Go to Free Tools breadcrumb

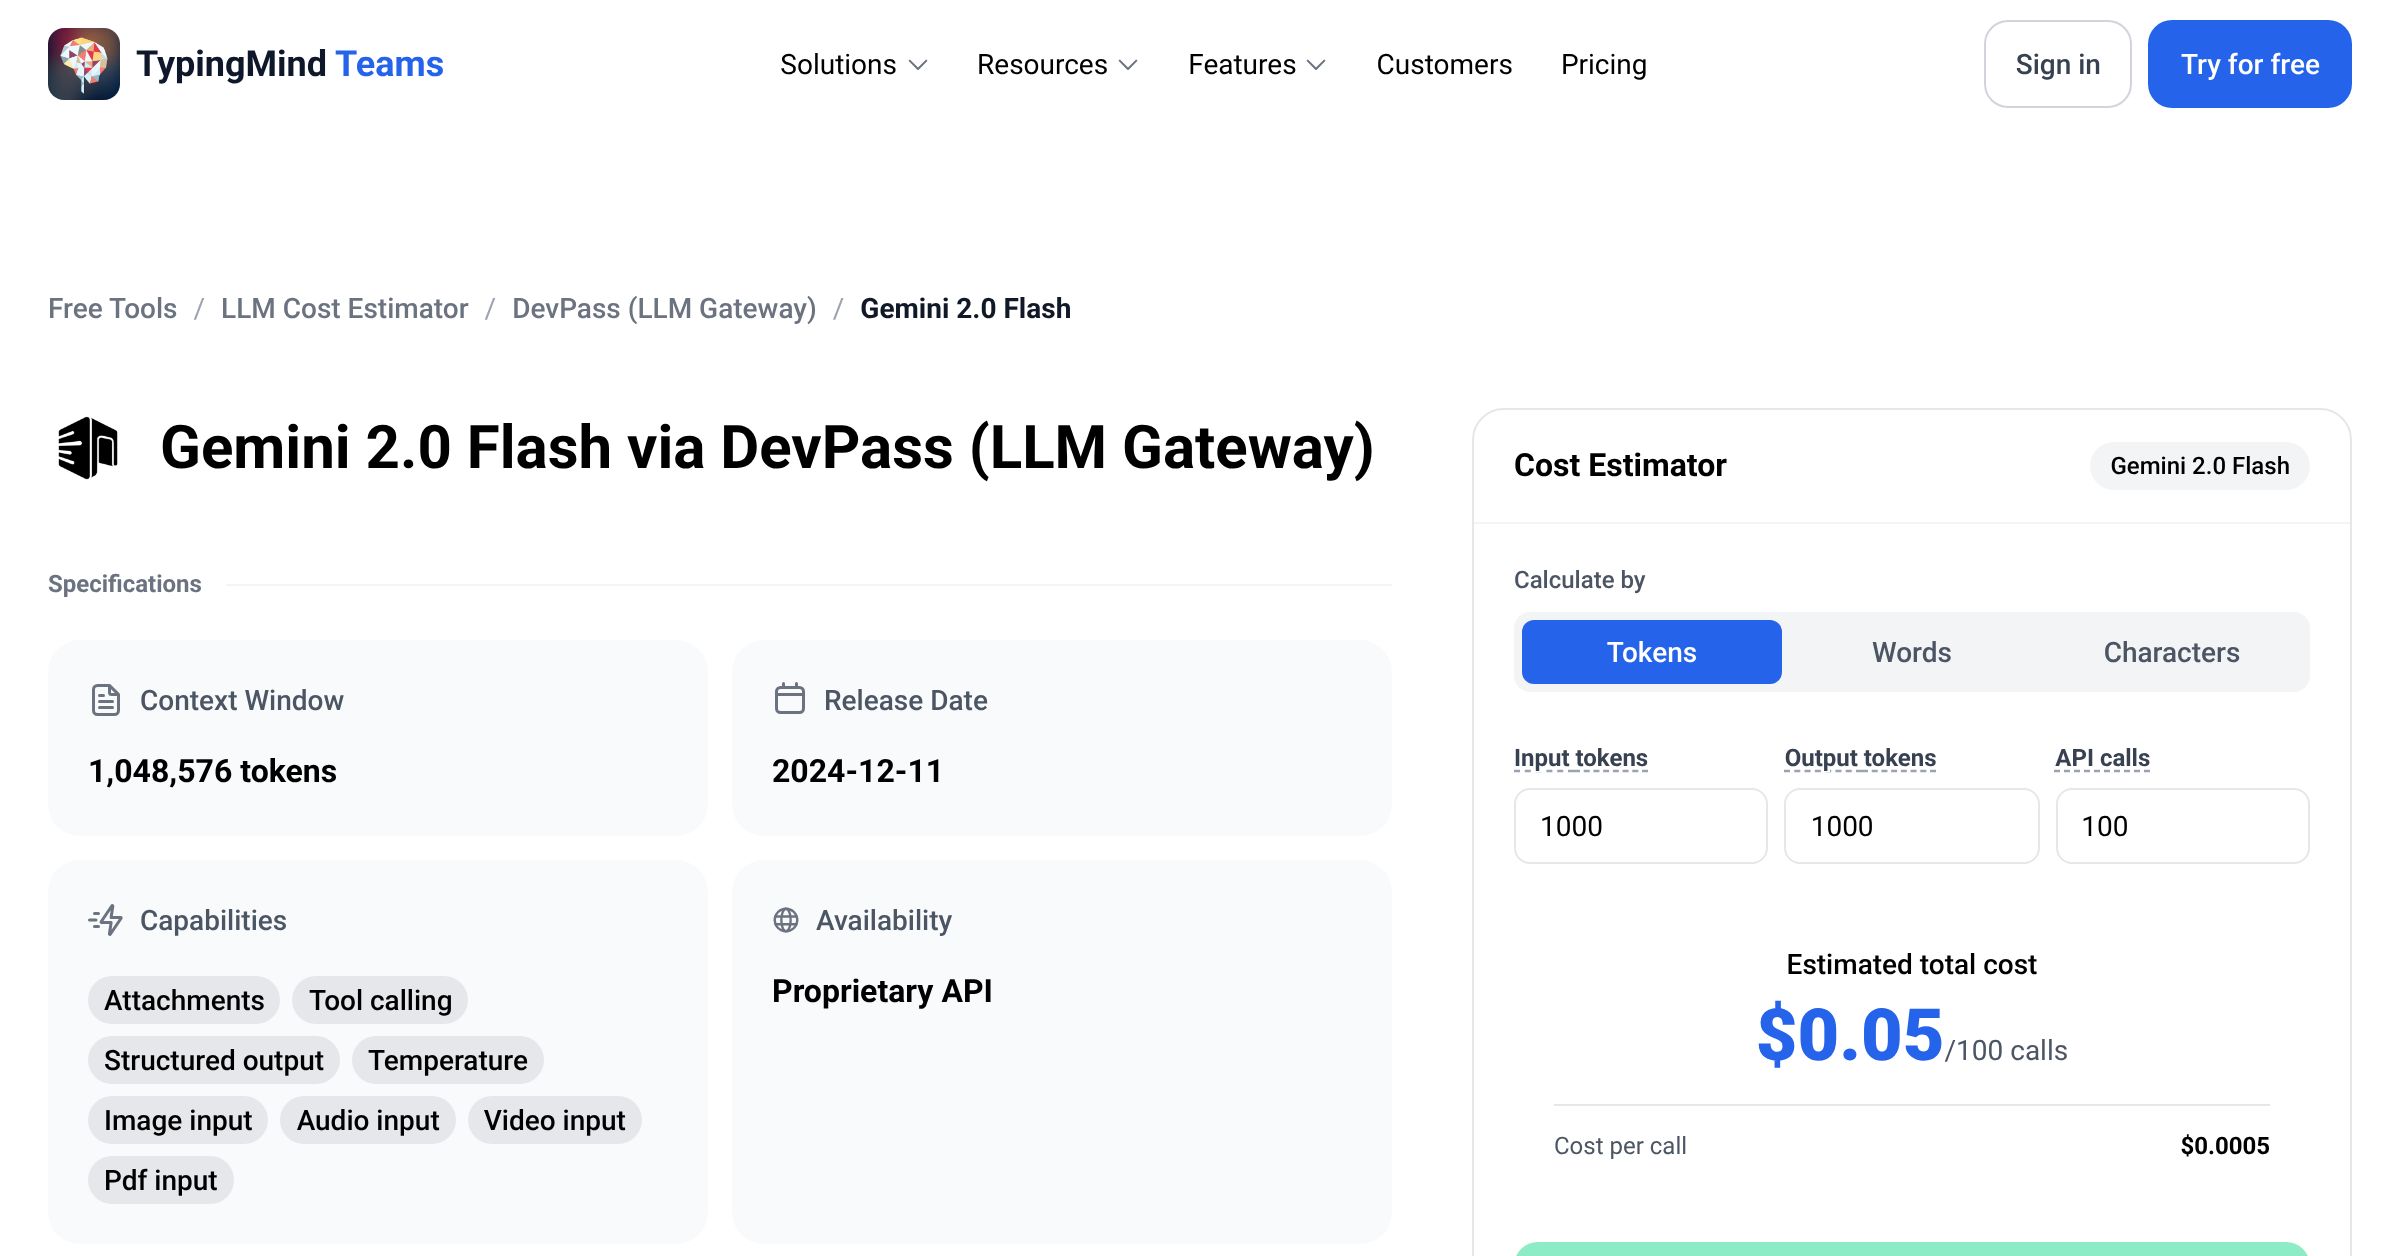tap(112, 308)
